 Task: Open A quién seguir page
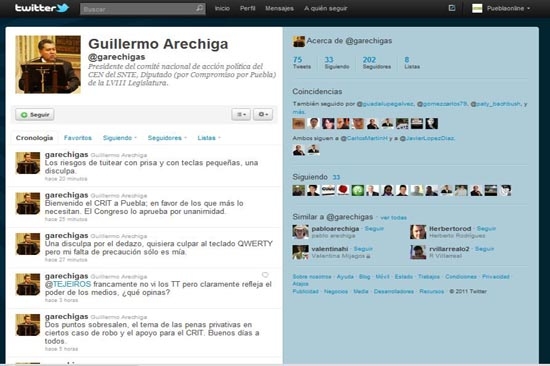(326, 8)
